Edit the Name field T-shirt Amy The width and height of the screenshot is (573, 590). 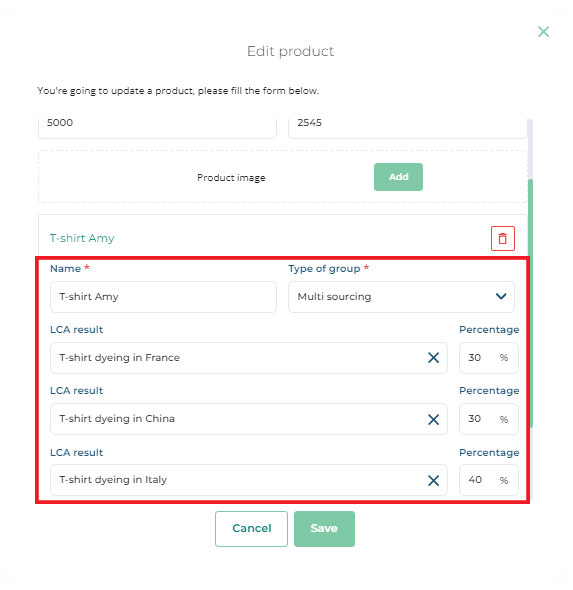point(163,297)
